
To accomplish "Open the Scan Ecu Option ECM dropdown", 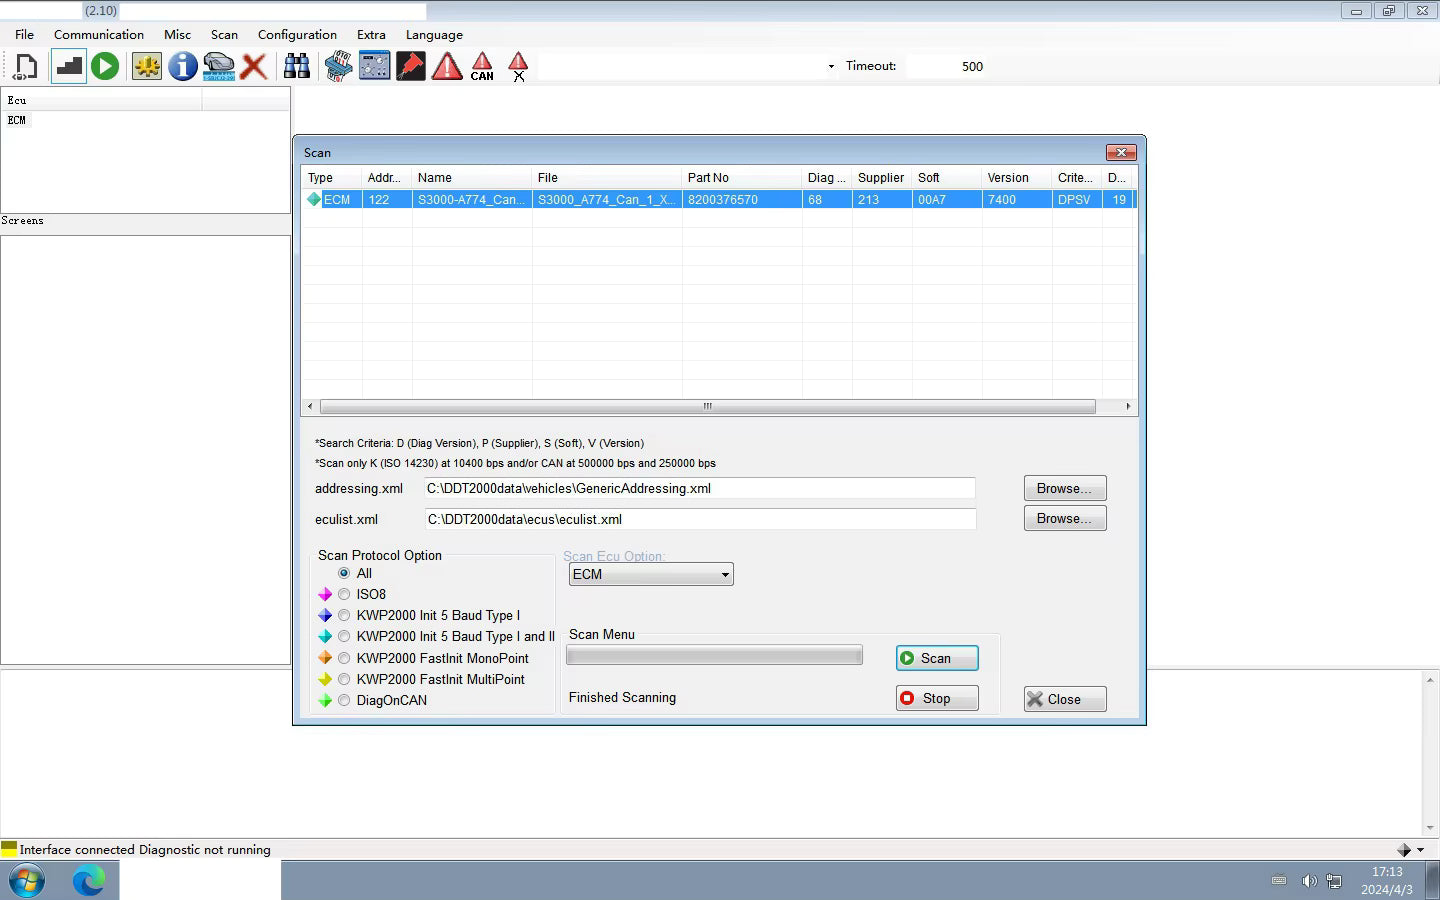I will [651, 574].
